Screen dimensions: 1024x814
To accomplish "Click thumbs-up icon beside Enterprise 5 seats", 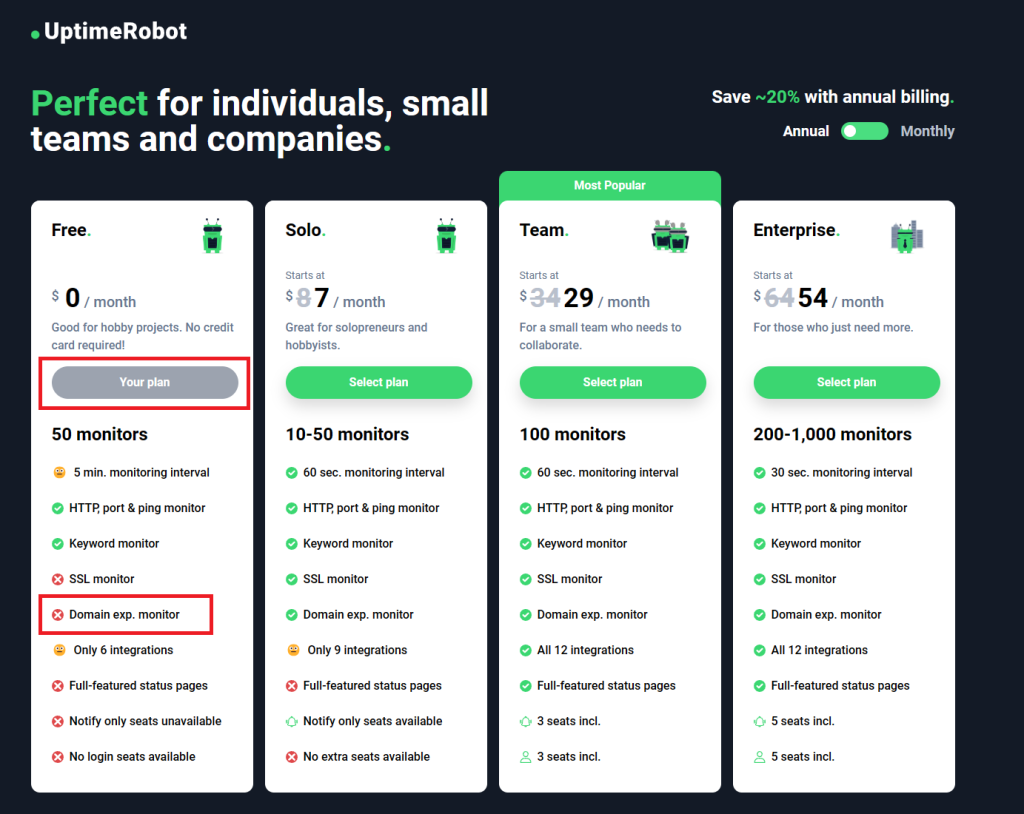I will pyautogui.click(x=760, y=721).
